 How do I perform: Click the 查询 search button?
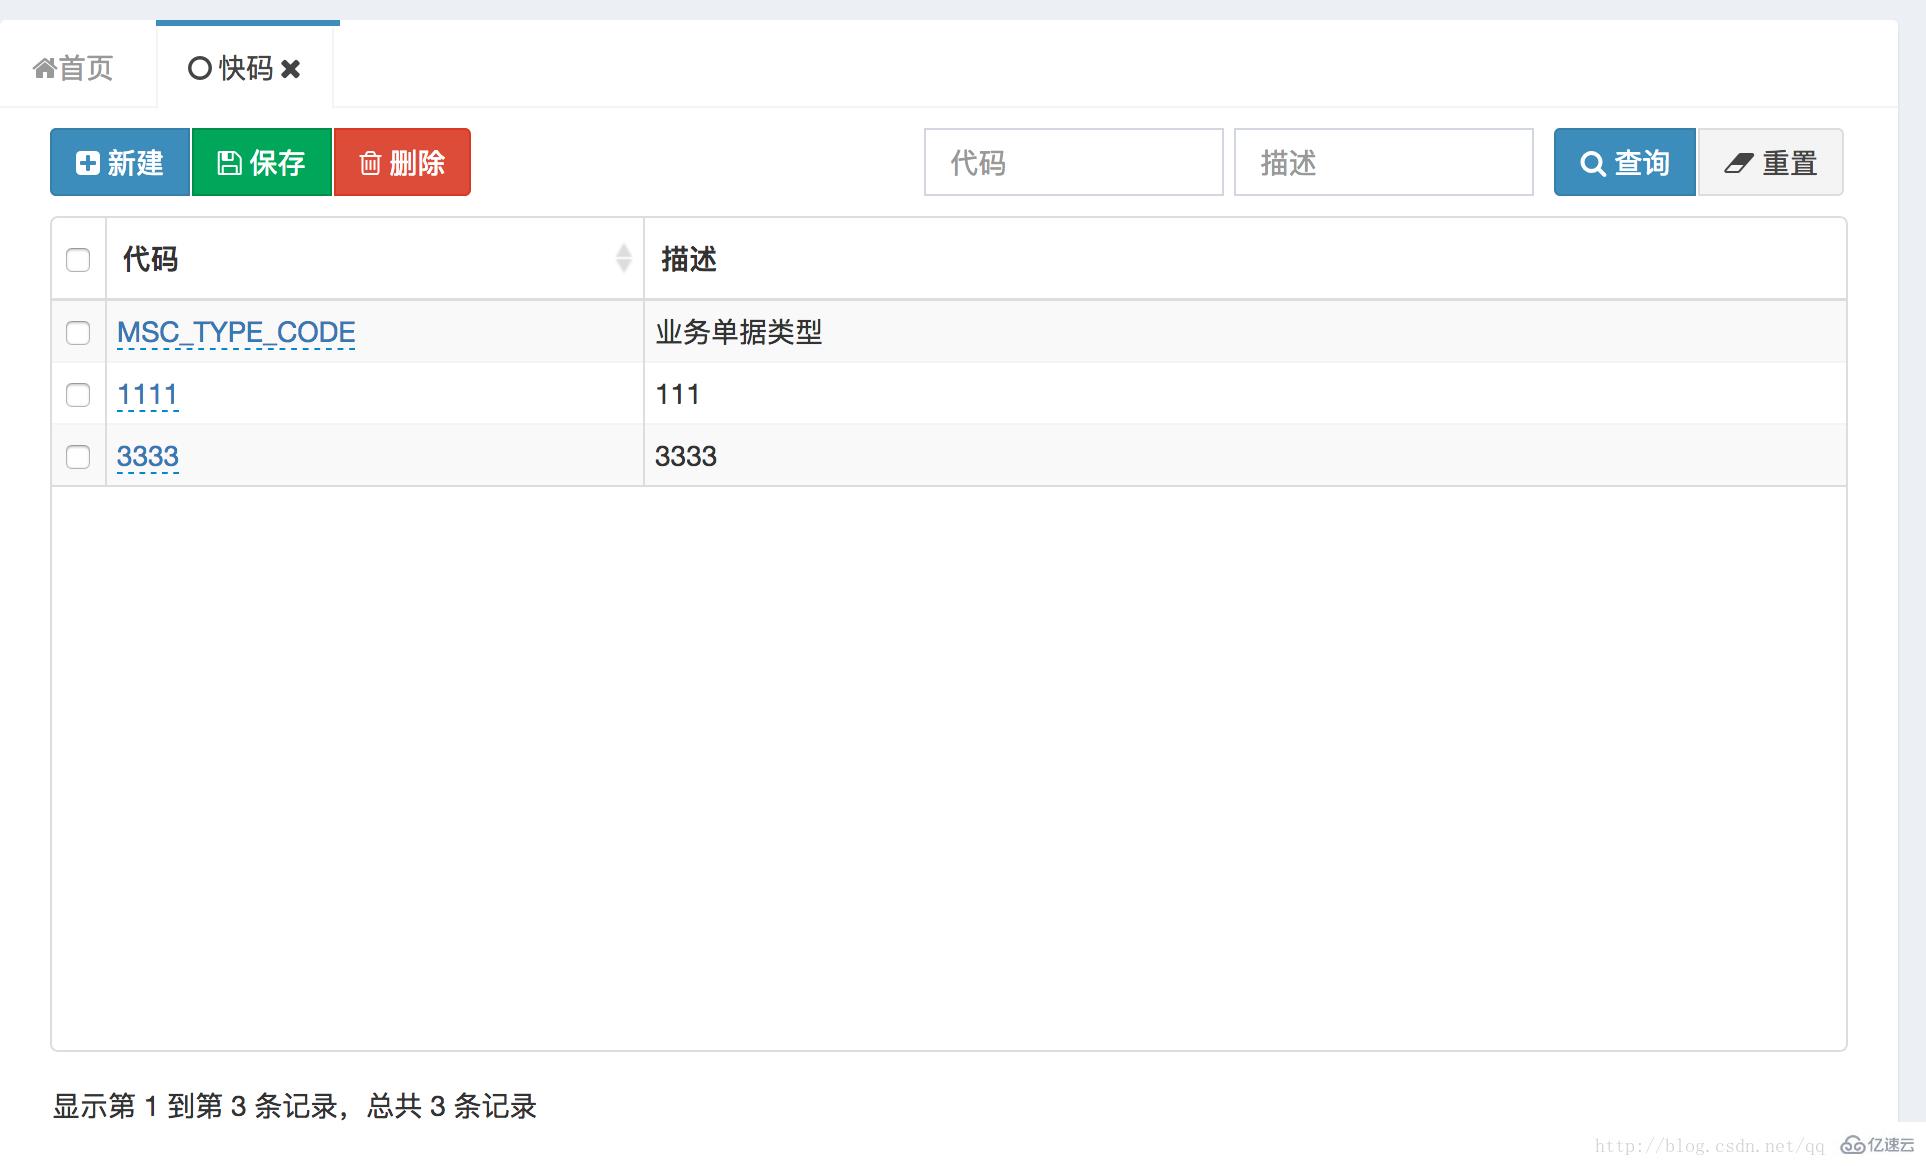(x=1625, y=162)
